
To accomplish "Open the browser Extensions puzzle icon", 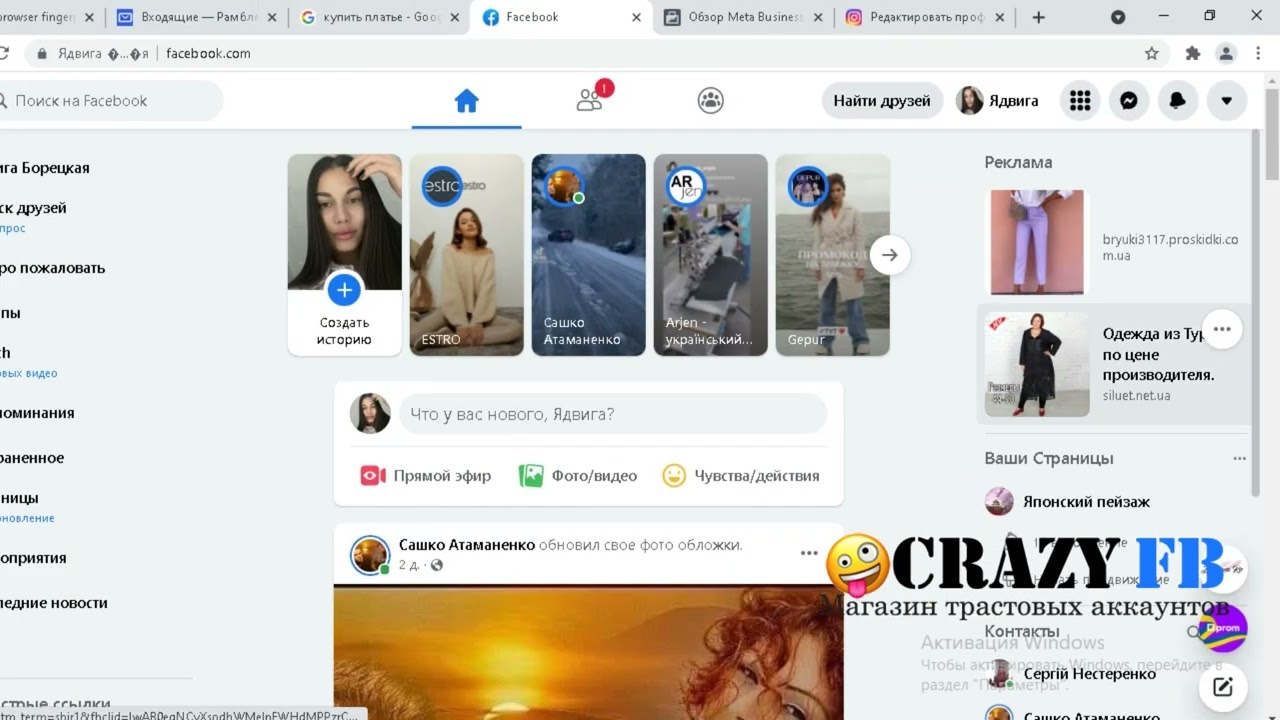I will pos(1193,54).
